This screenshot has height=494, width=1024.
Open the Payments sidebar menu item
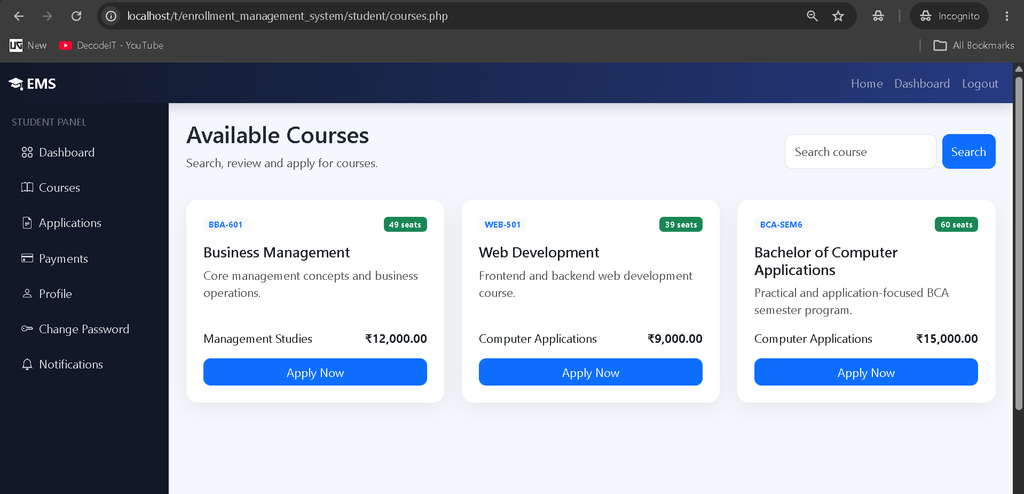84,259
